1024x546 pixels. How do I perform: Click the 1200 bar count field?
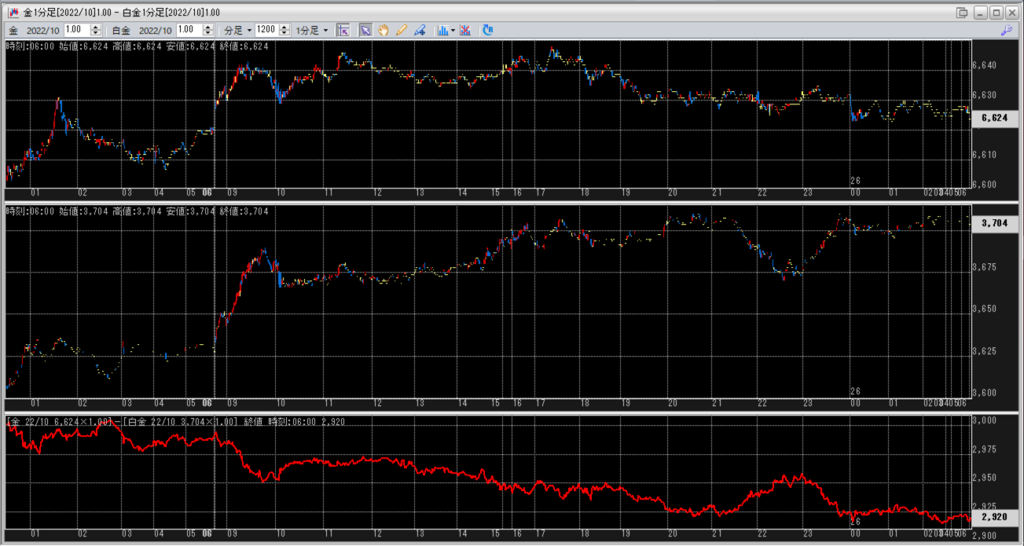click(x=266, y=30)
